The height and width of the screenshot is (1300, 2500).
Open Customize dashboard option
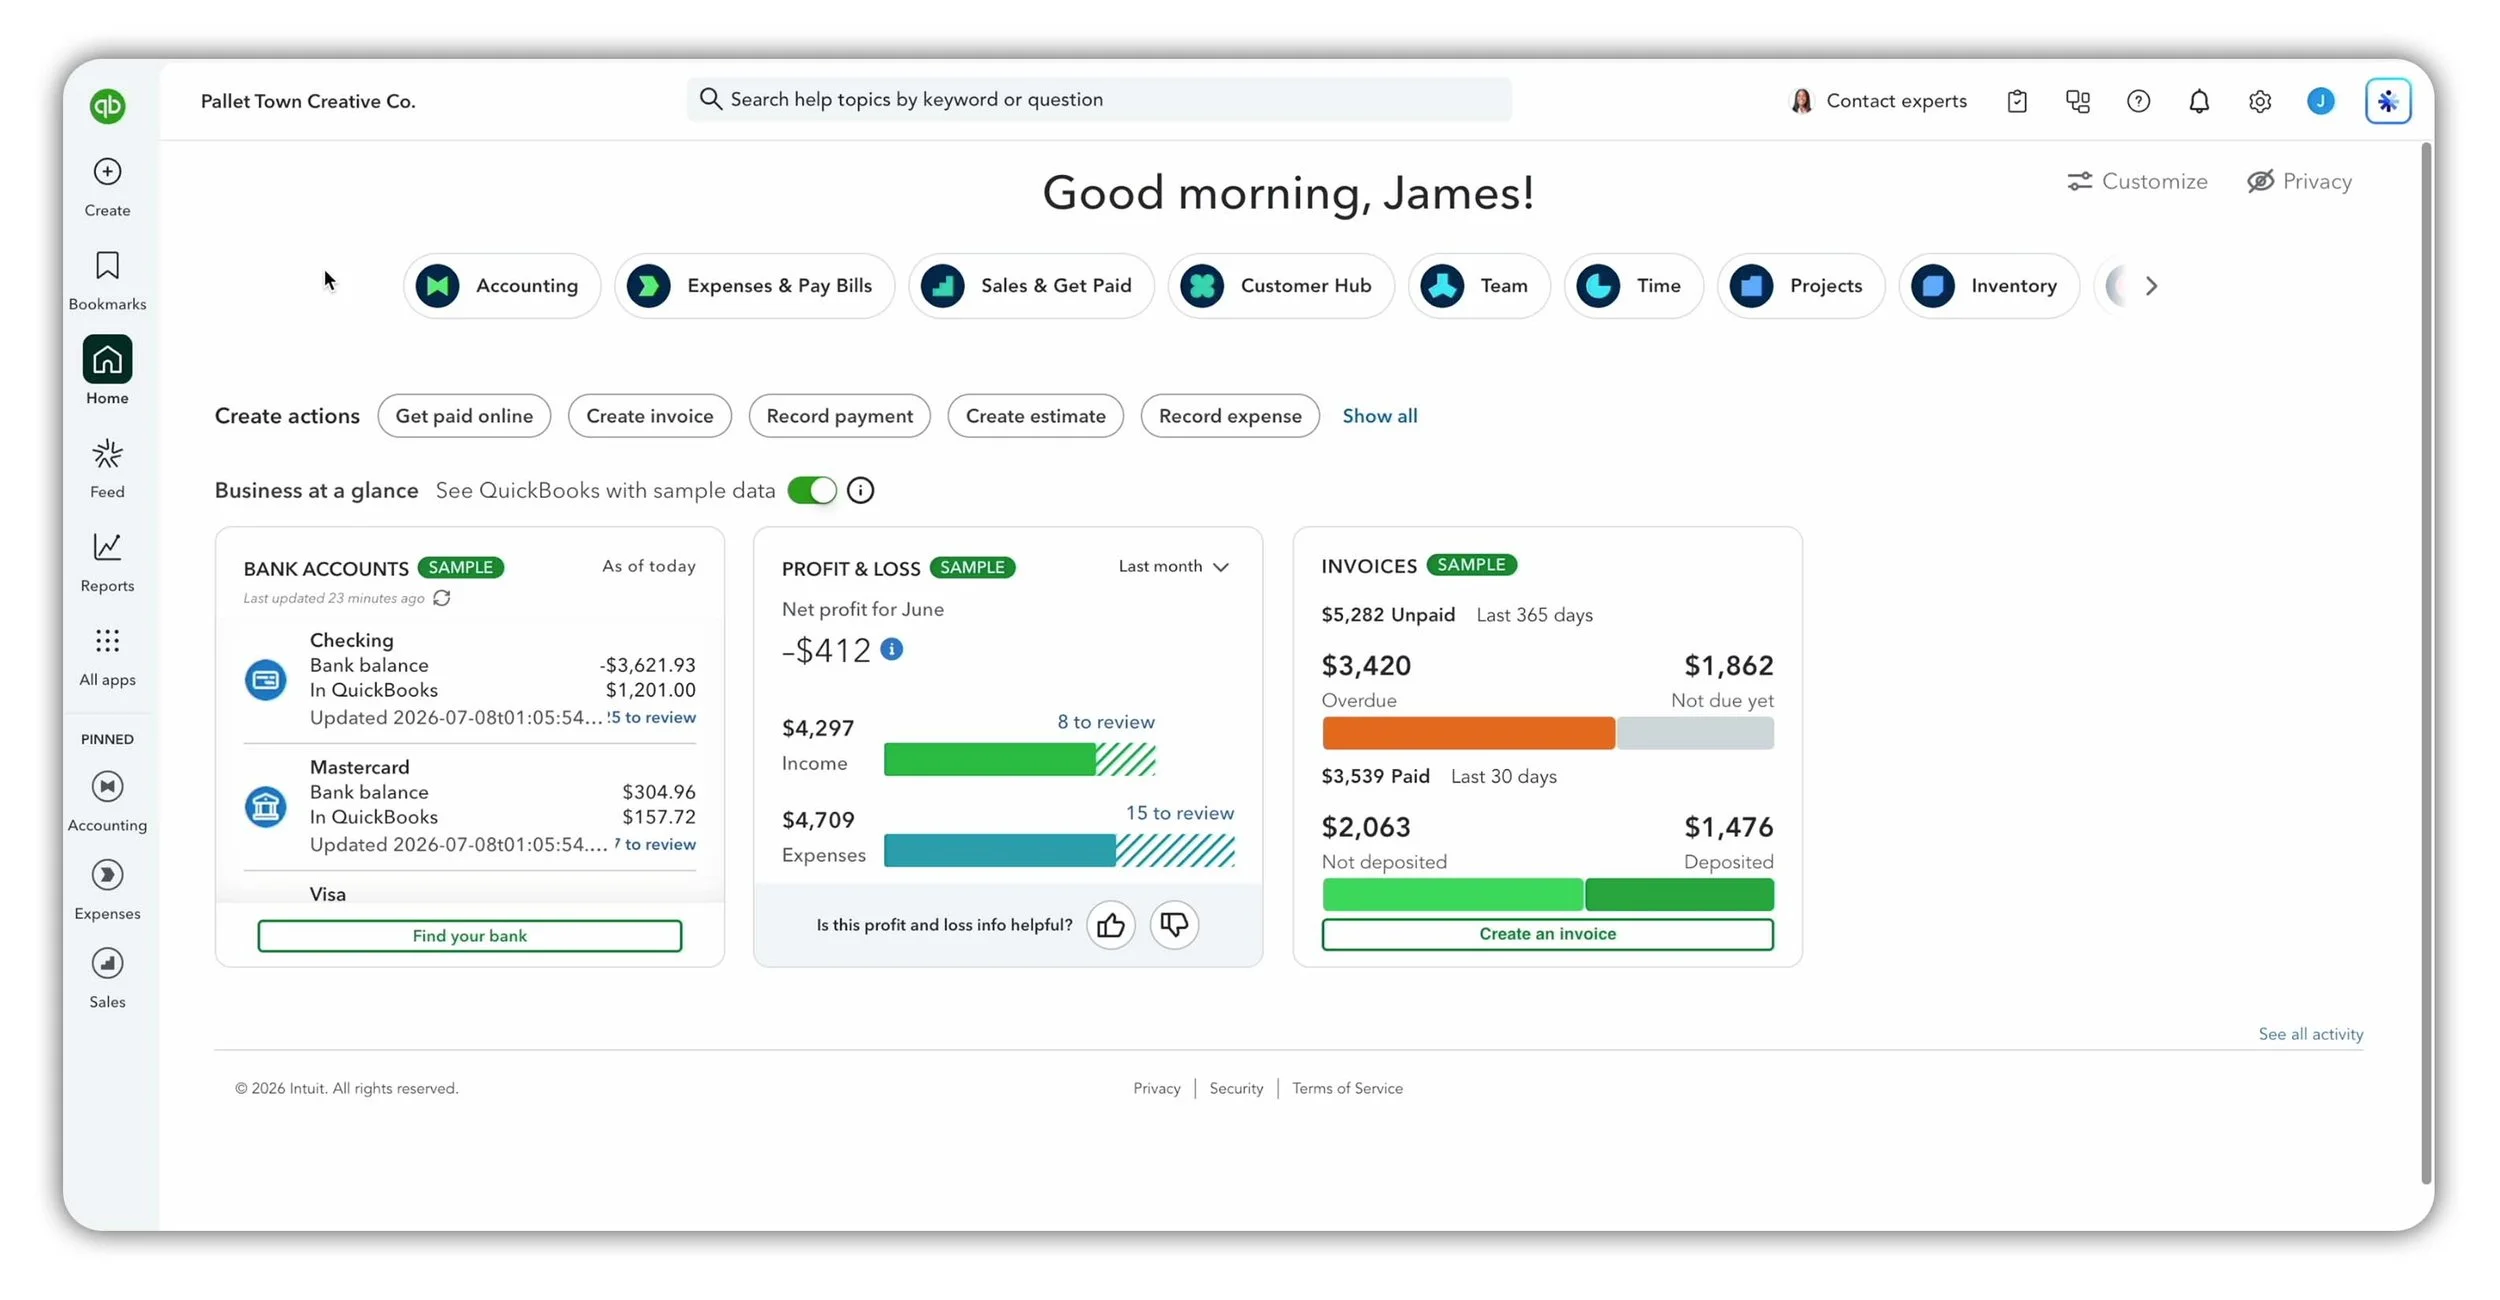point(2137,181)
